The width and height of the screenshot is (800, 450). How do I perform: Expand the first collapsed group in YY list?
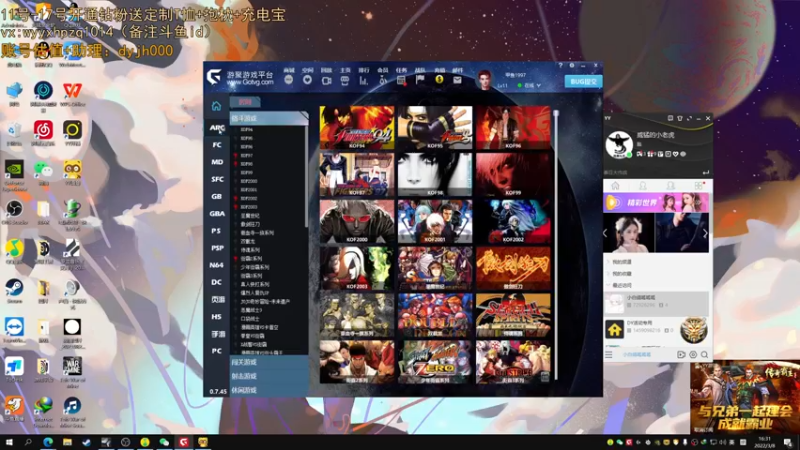pyautogui.click(x=609, y=262)
